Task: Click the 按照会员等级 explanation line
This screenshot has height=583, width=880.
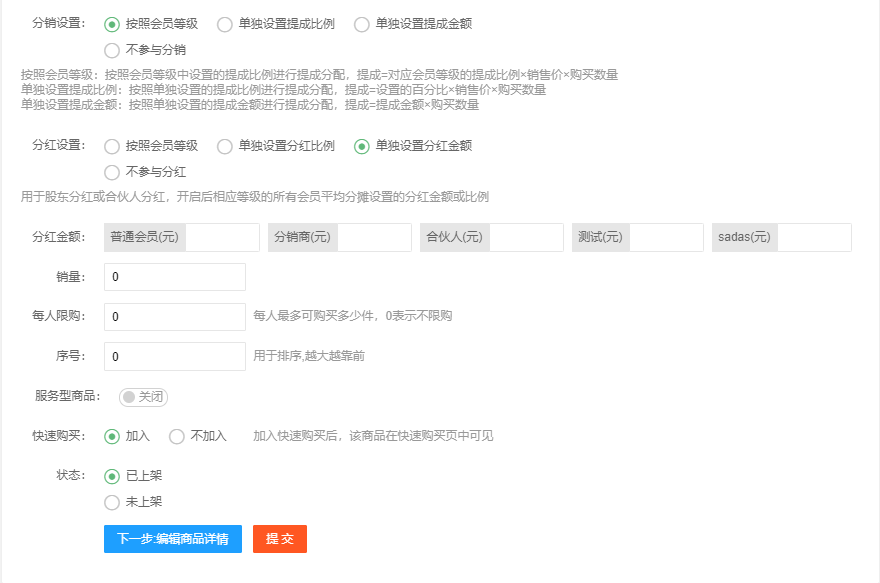Action: pos(319,75)
